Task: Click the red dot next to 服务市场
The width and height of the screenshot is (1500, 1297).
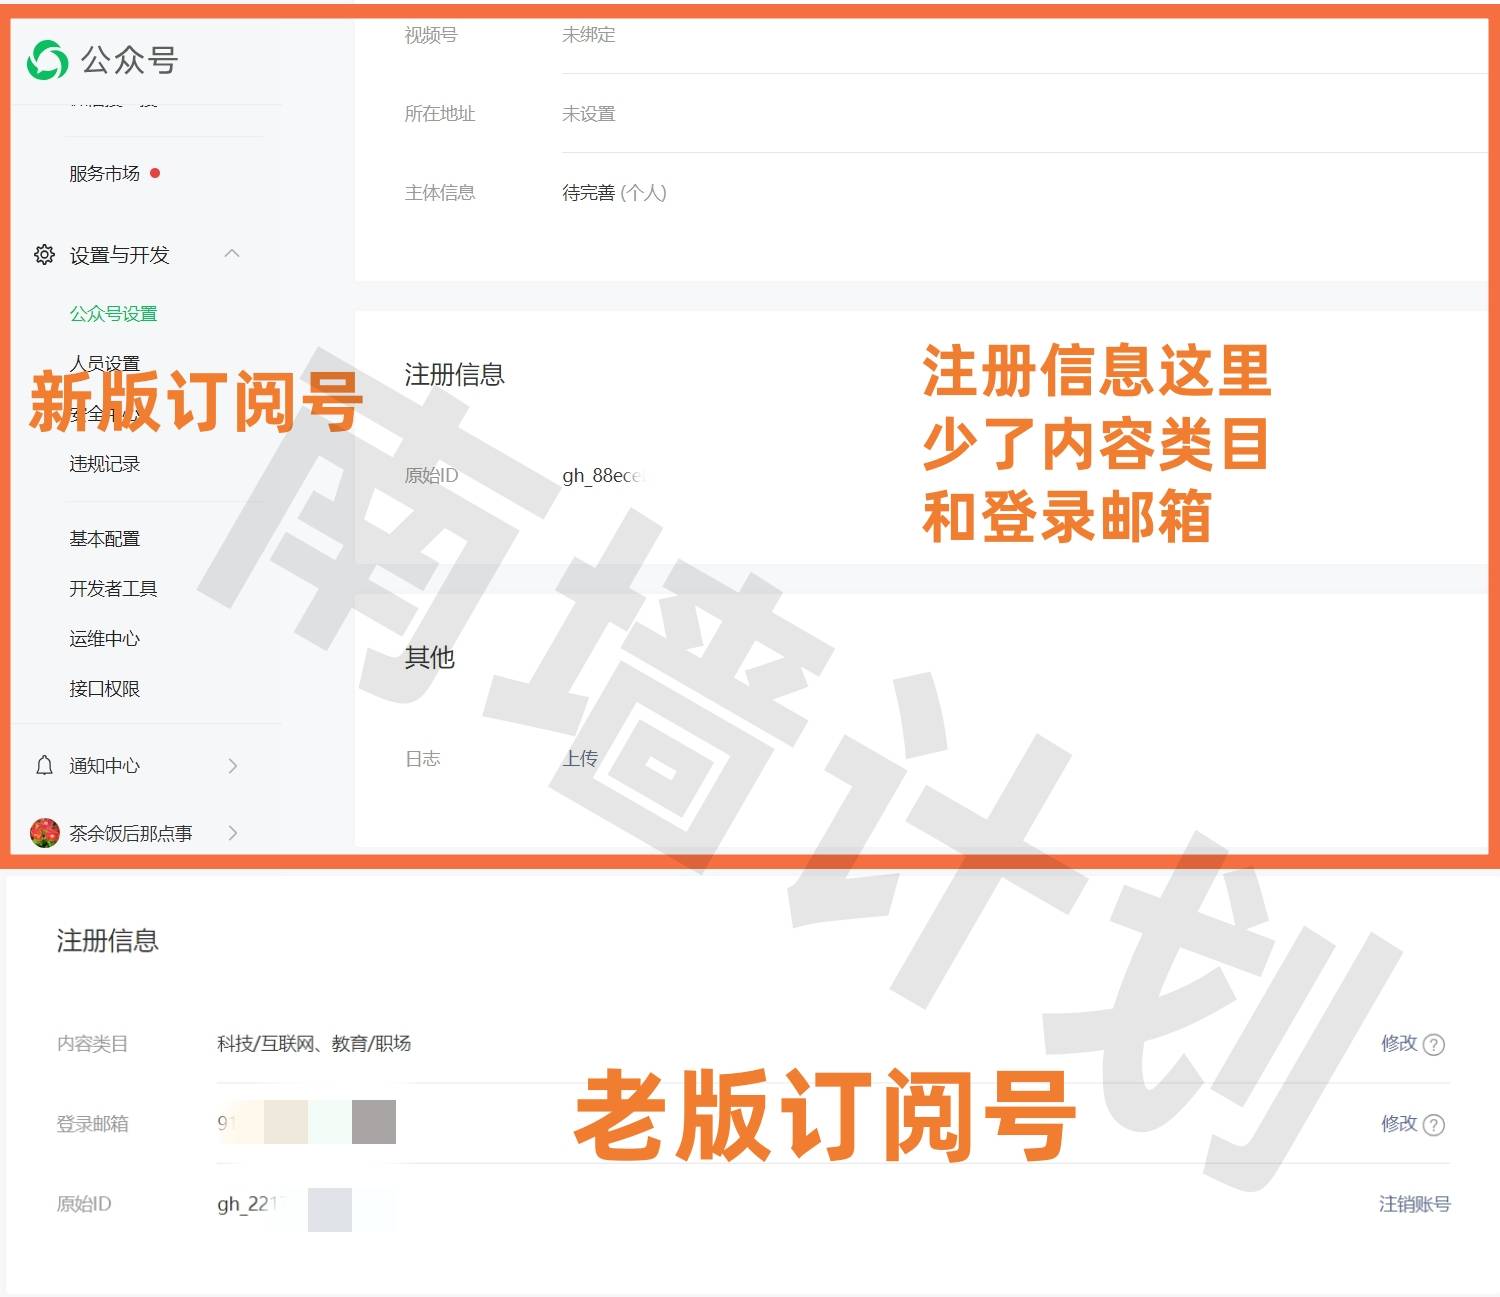Action: coord(155,173)
